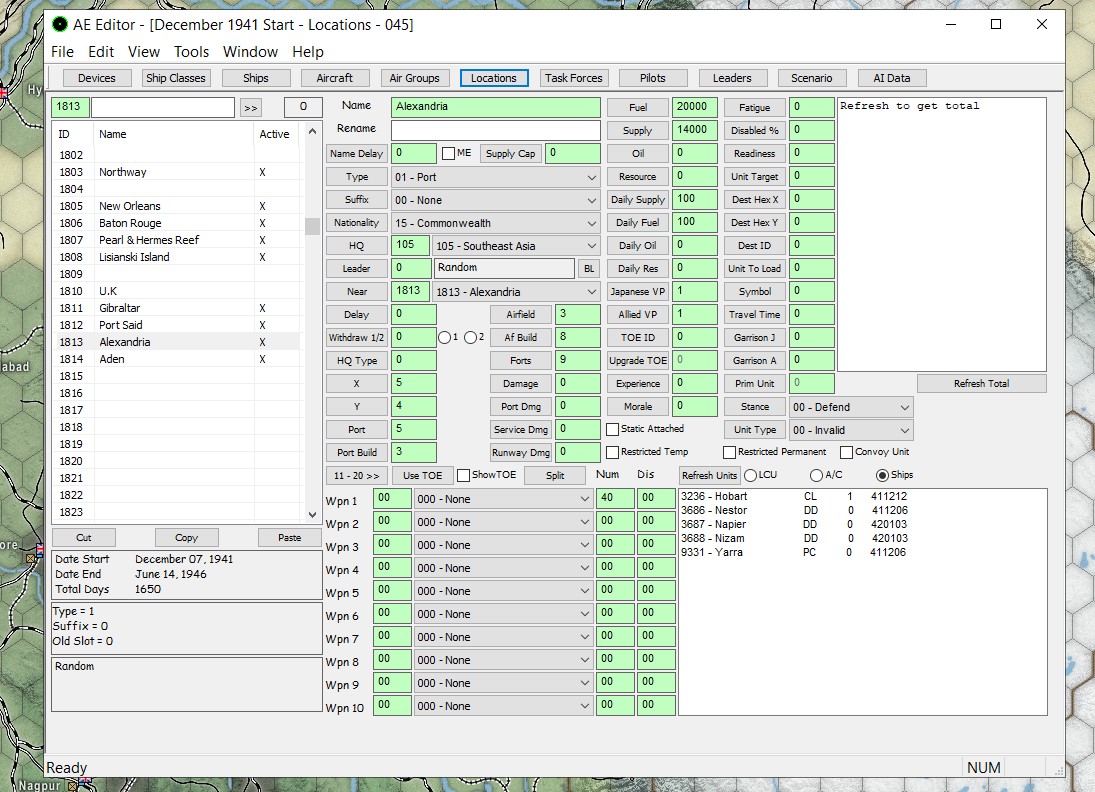Viewport: 1095px width, 792px height.
Task: Open the Nationality dropdown 15 - Commonwealth
Action: [495, 223]
